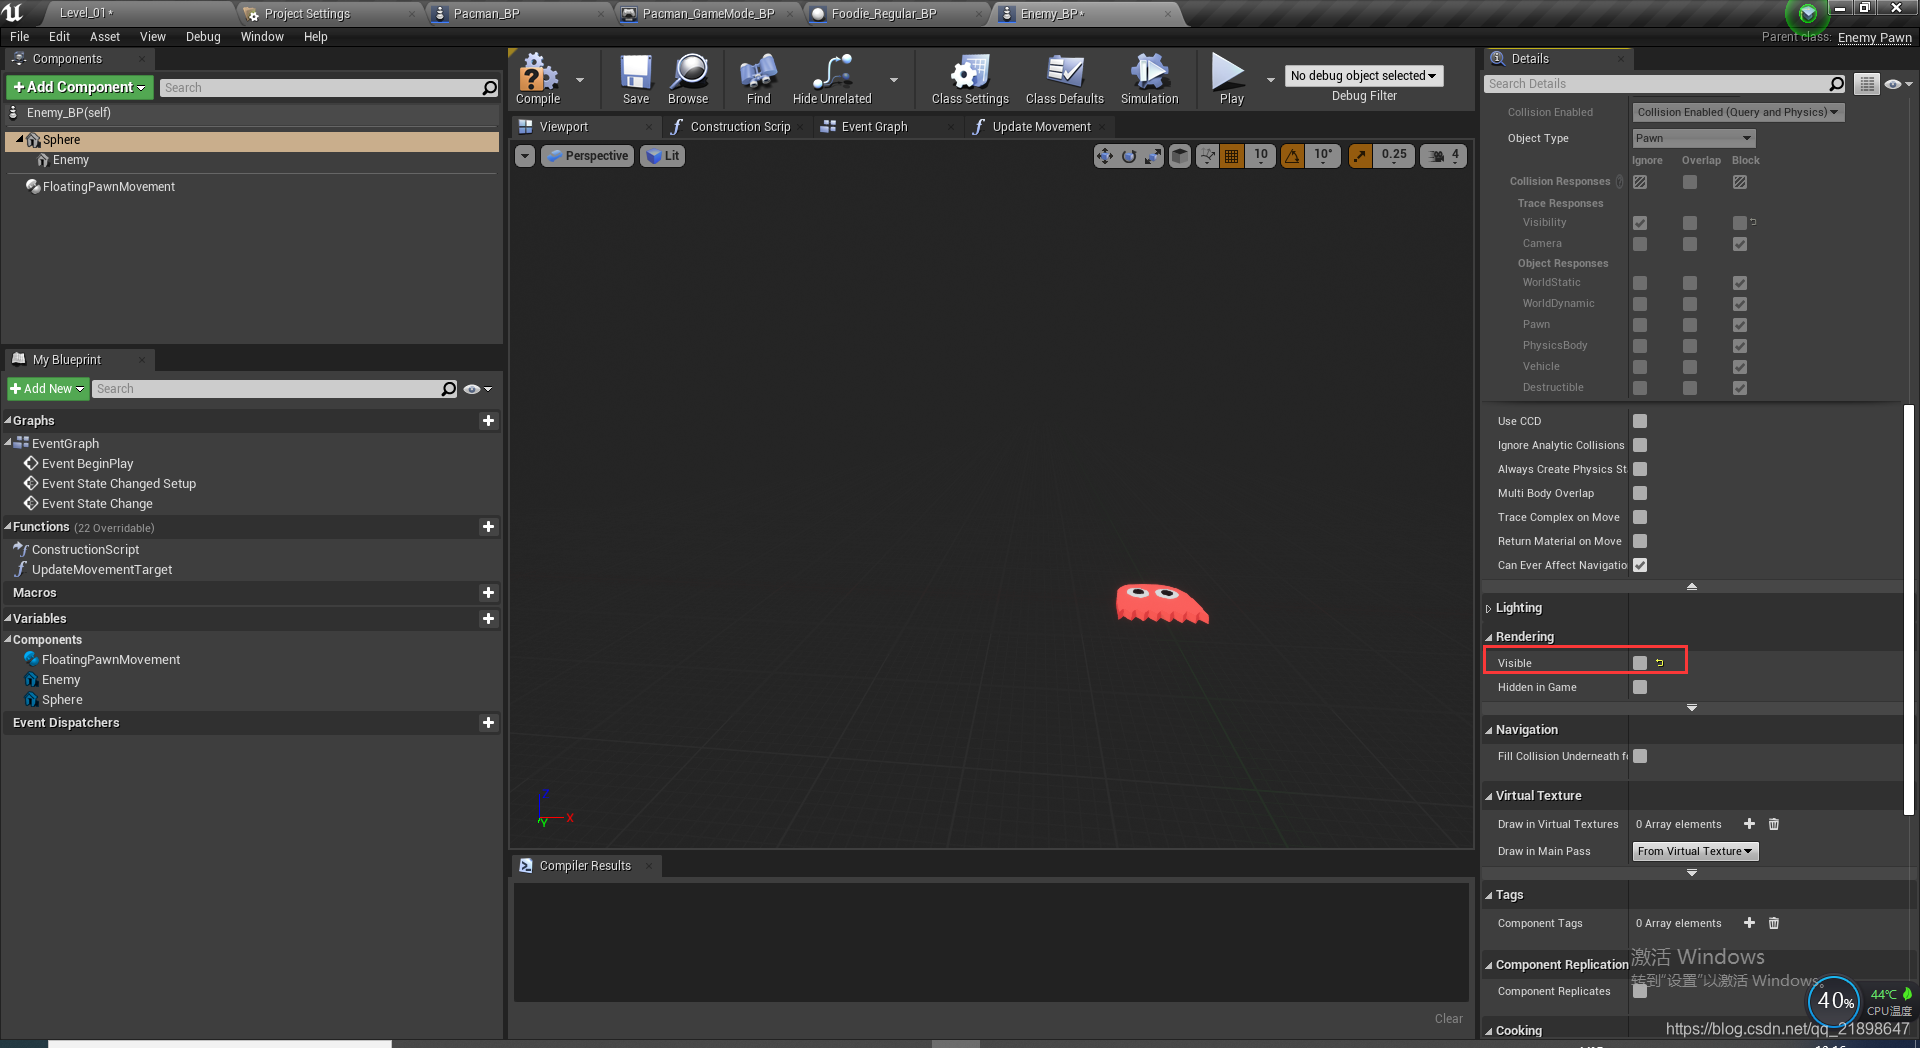Open the Debug menu

[x=203, y=37]
